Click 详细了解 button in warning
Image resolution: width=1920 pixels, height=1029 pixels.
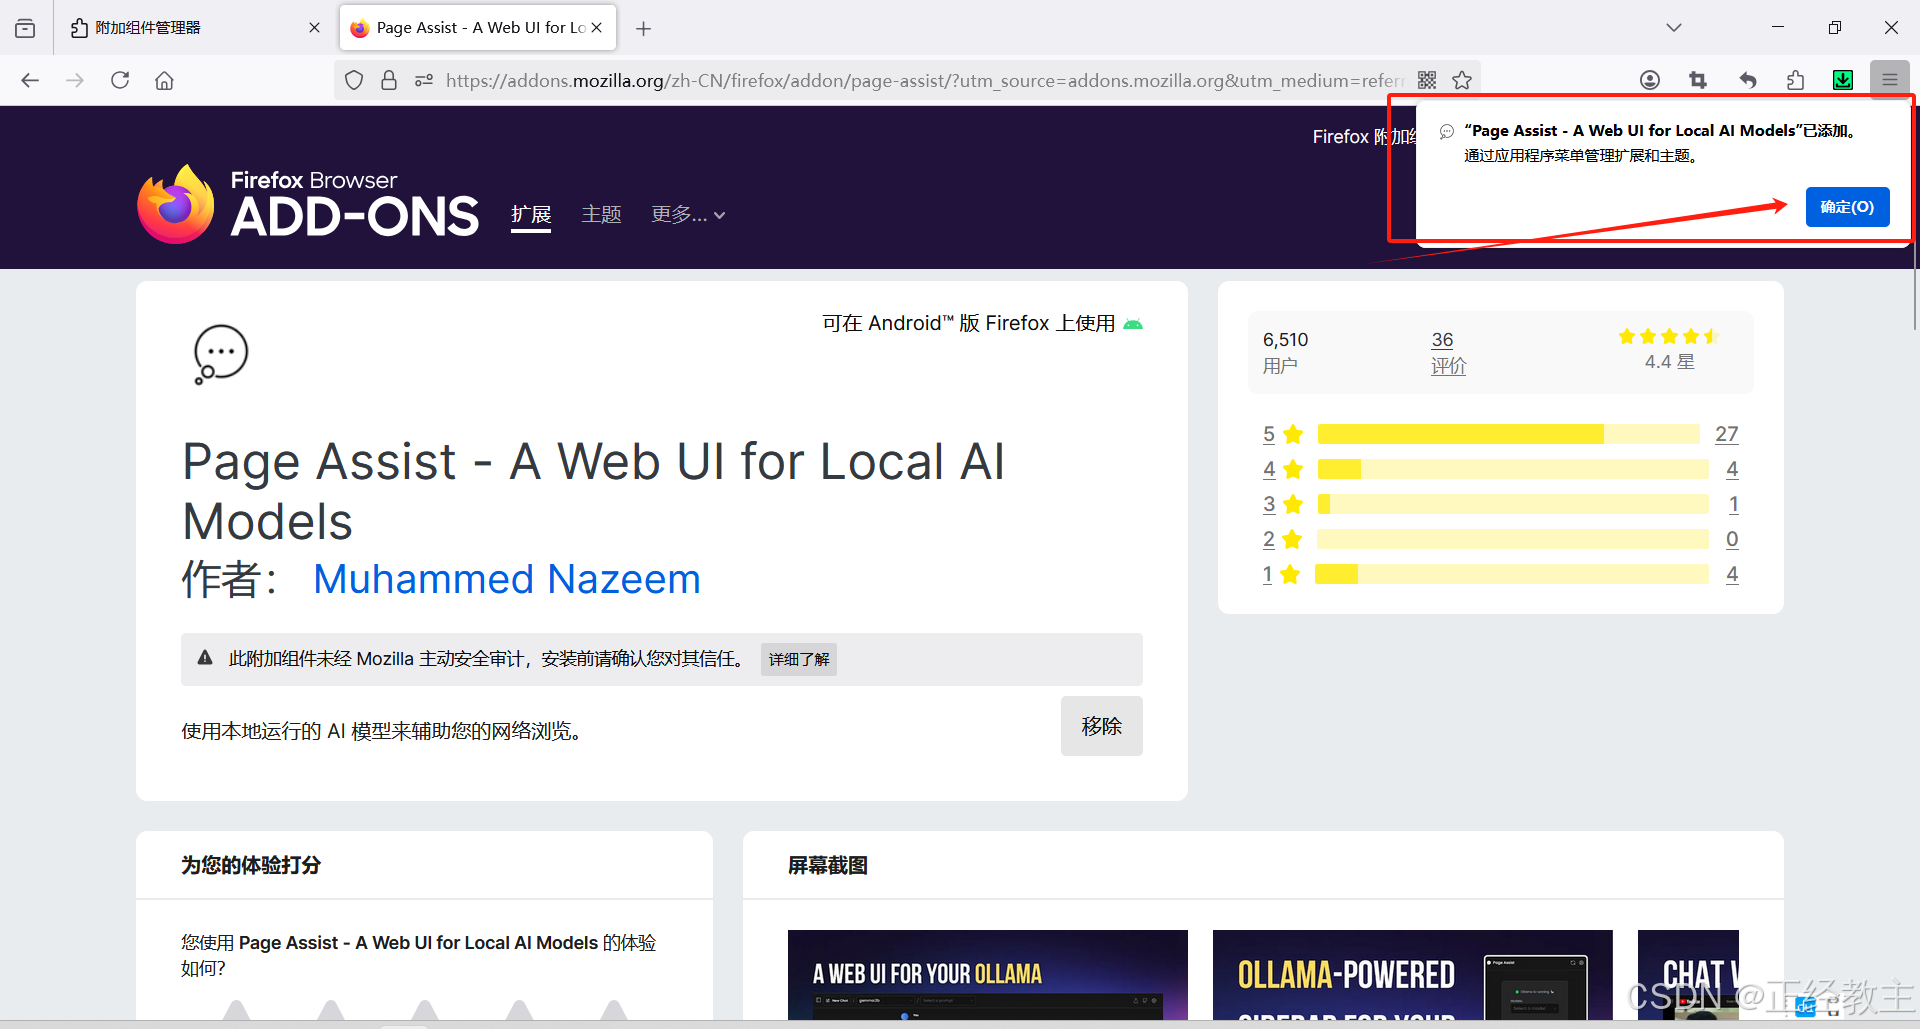pos(799,659)
